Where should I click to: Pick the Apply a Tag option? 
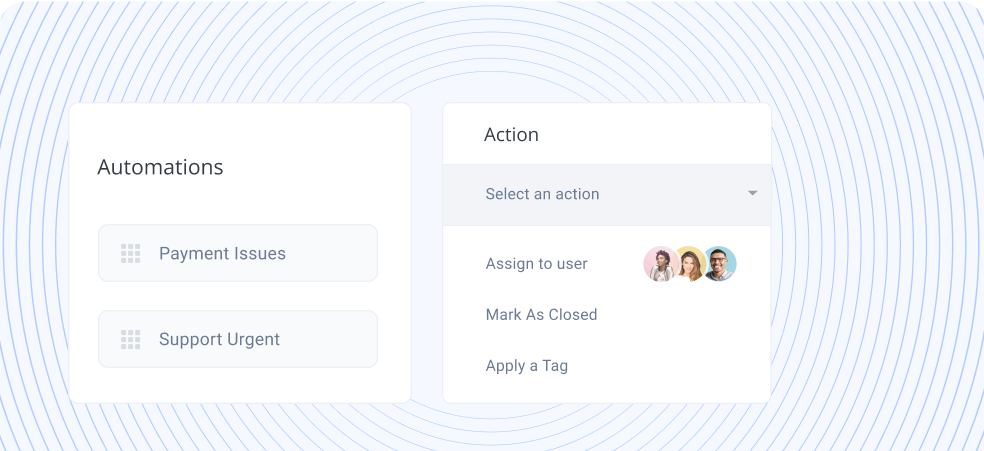pyautogui.click(x=526, y=366)
